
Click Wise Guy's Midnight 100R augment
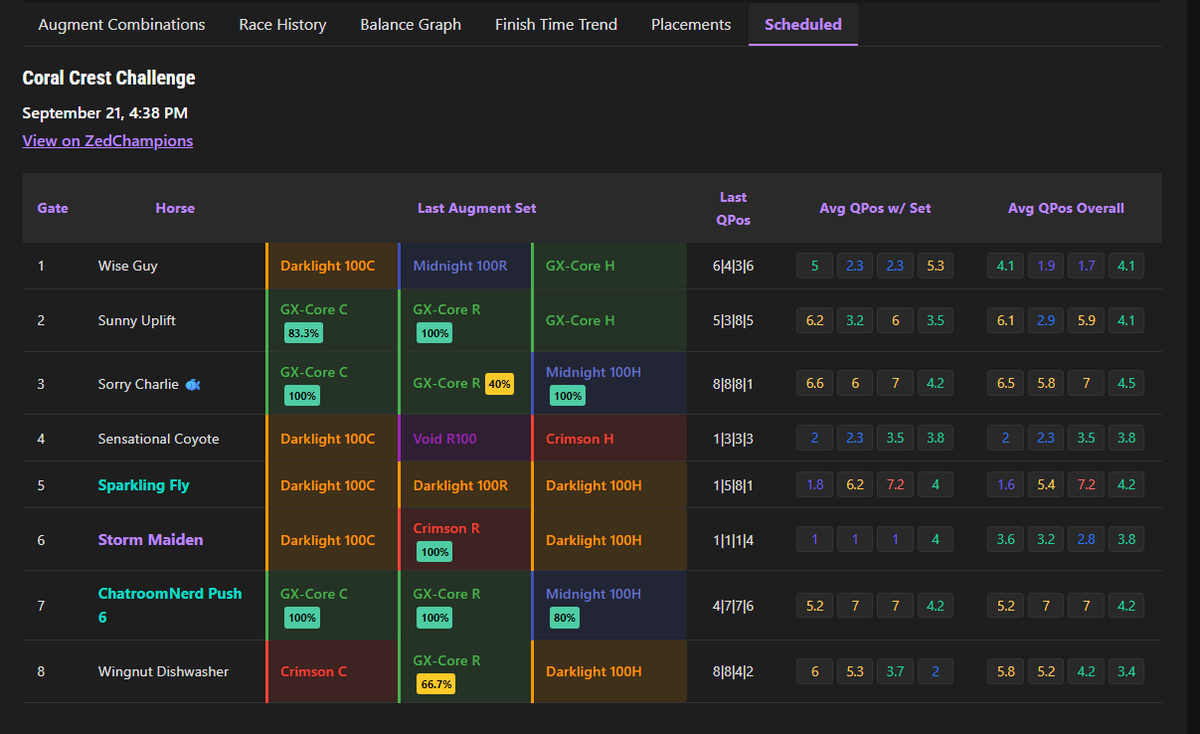pyautogui.click(x=465, y=266)
